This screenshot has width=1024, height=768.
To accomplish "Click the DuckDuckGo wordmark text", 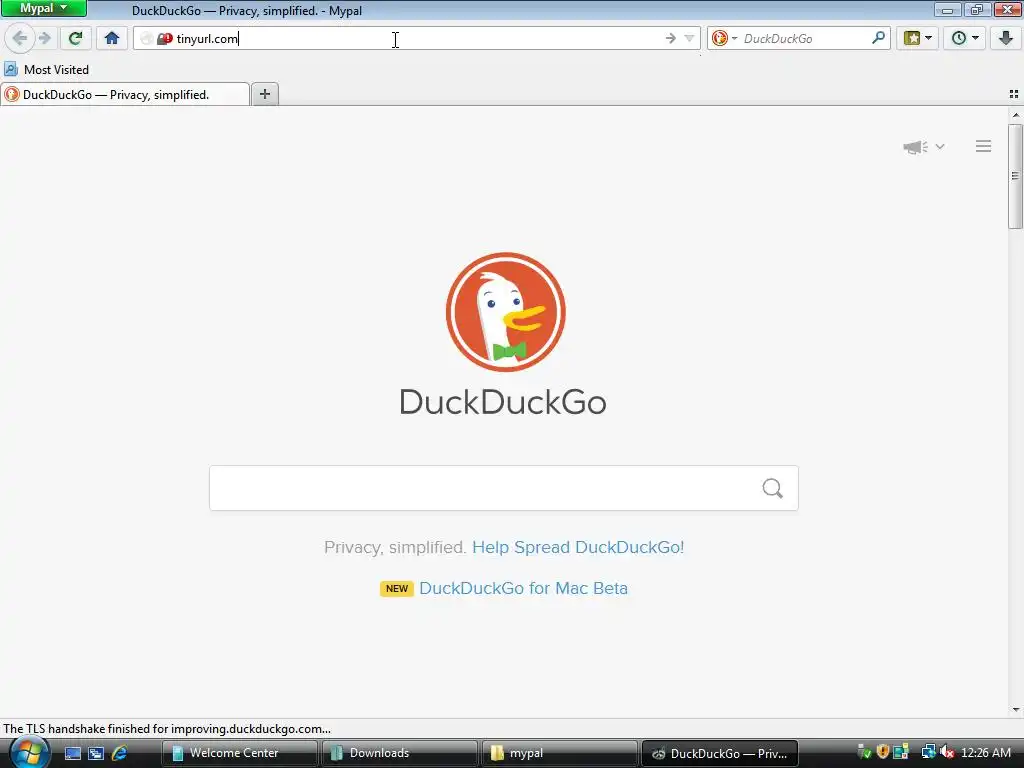I will [x=503, y=402].
